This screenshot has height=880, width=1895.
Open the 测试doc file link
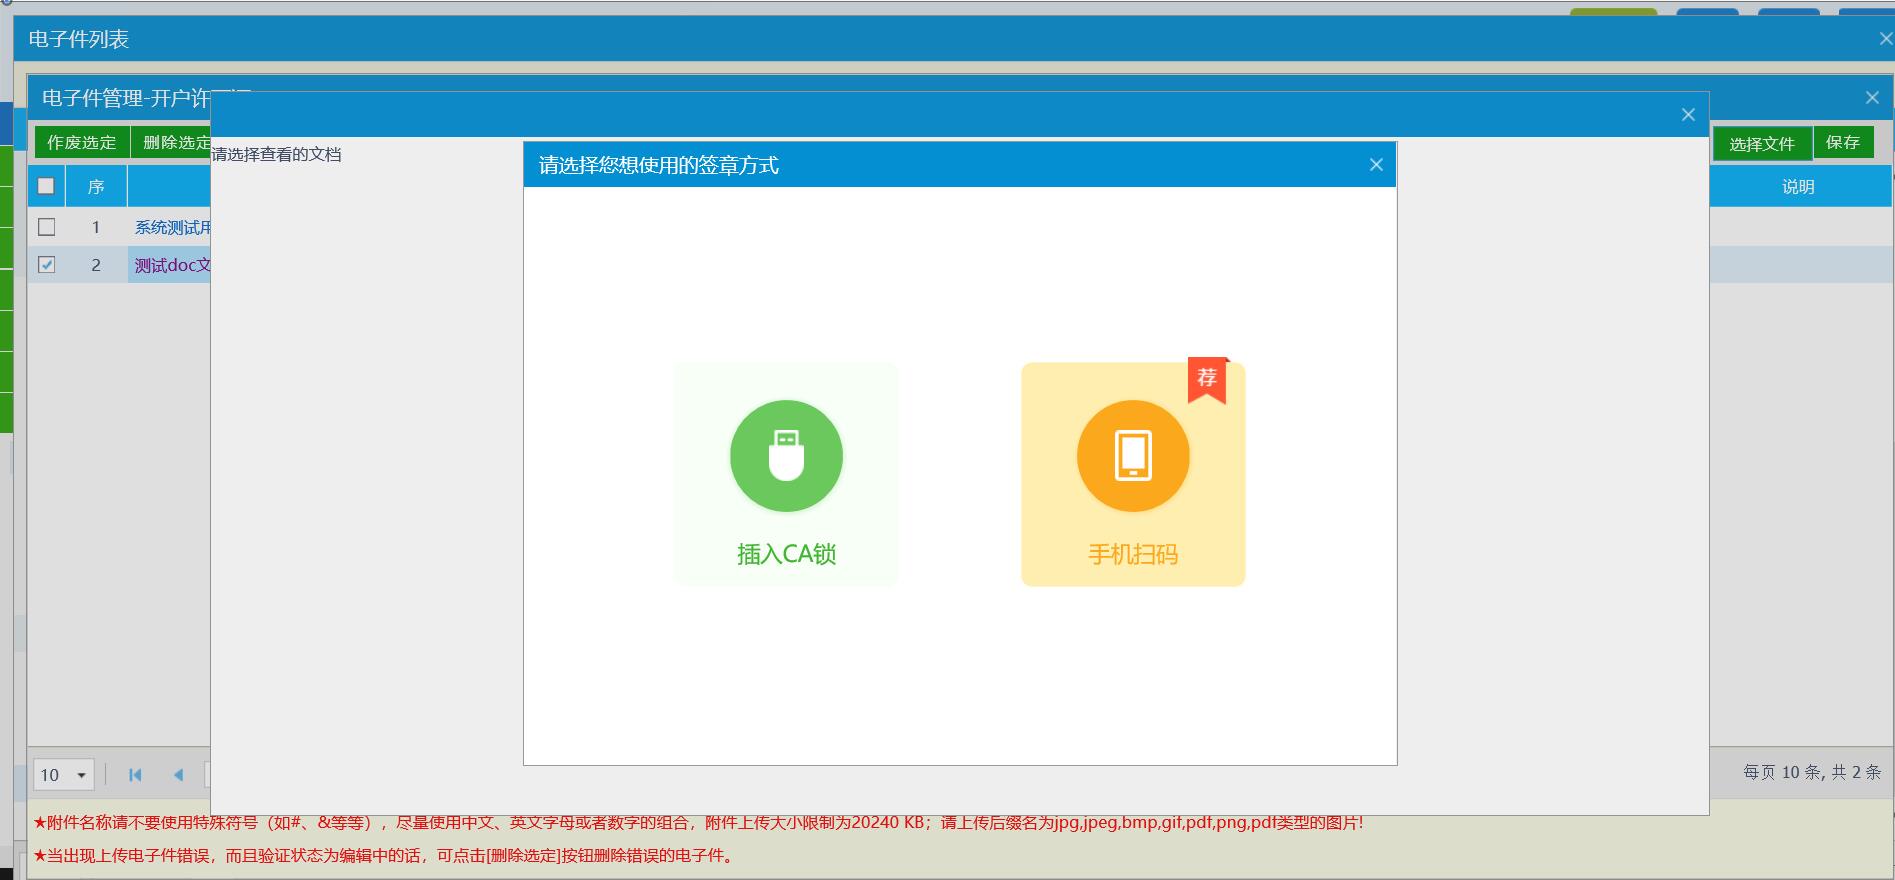tap(172, 266)
